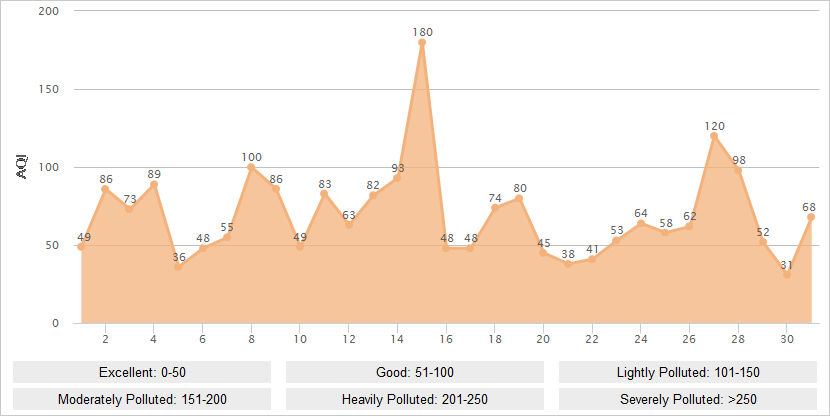Click the x-axis day label 16
Viewport: 830px width, 416px height.
coord(446,339)
